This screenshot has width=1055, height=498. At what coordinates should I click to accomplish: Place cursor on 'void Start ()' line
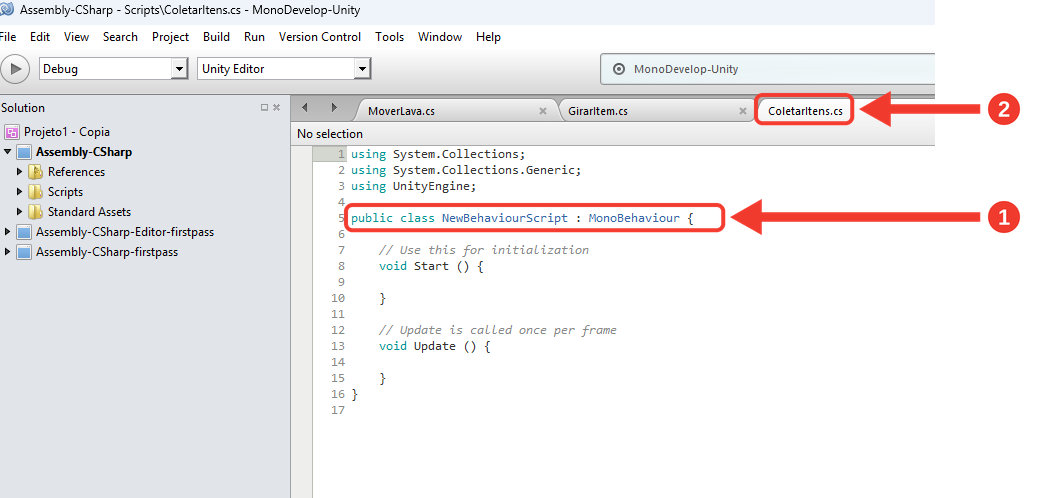coord(431,266)
